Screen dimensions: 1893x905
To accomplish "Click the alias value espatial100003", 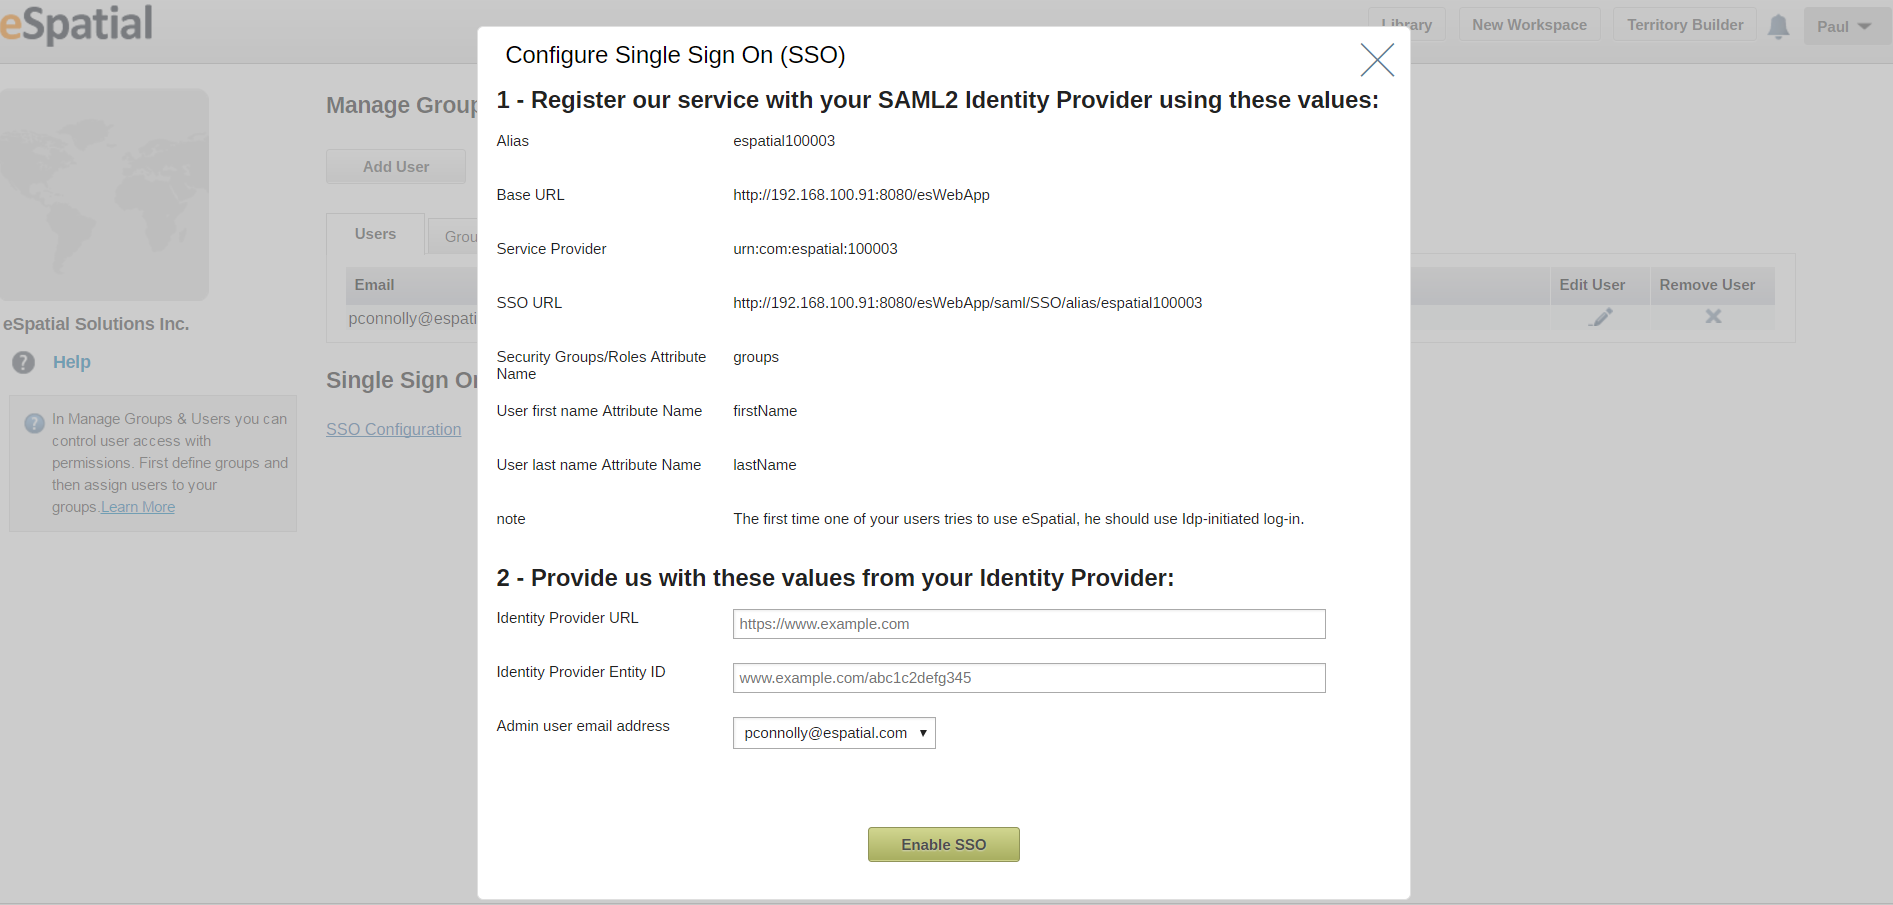I will click(x=784, y=141).
